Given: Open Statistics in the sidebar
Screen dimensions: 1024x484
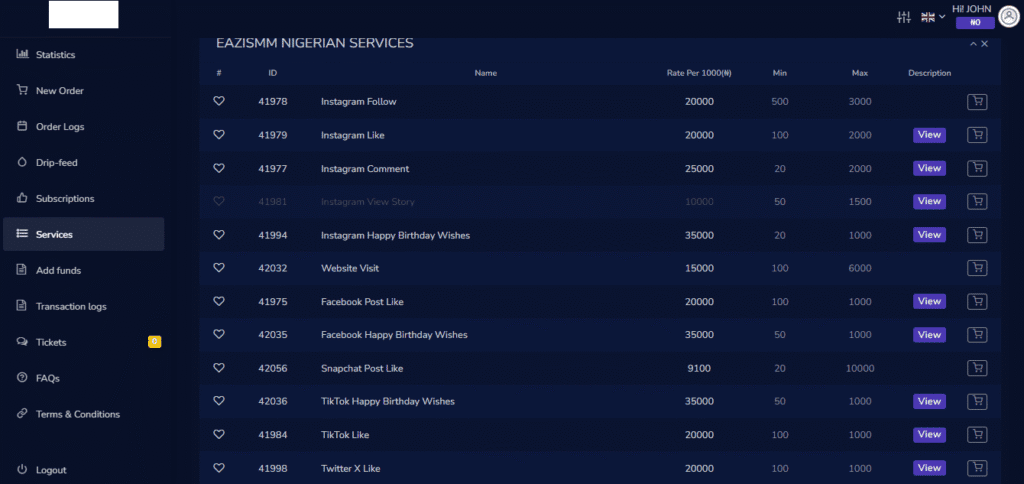Looking at the screenshot, I should coord(84,55).
